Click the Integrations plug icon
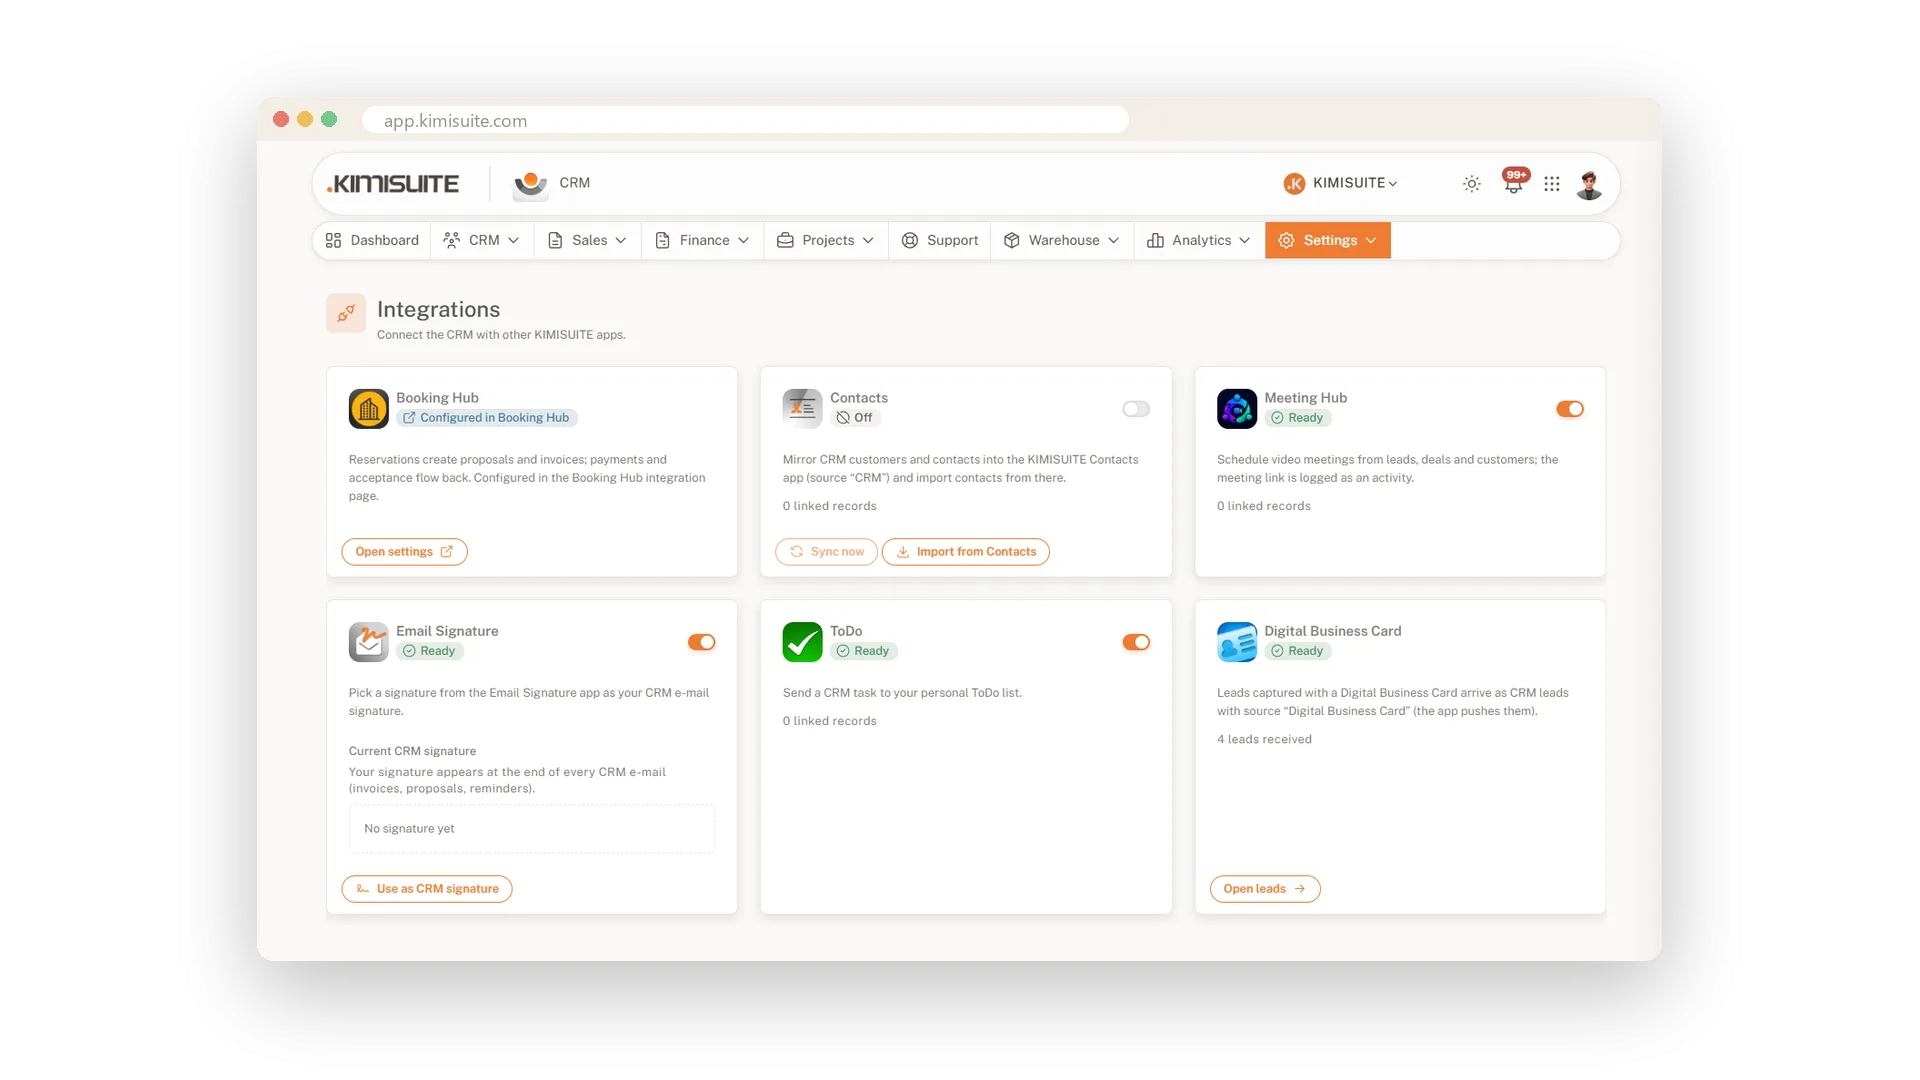This screenshot has height=1080, width=1920. [346, 313]
